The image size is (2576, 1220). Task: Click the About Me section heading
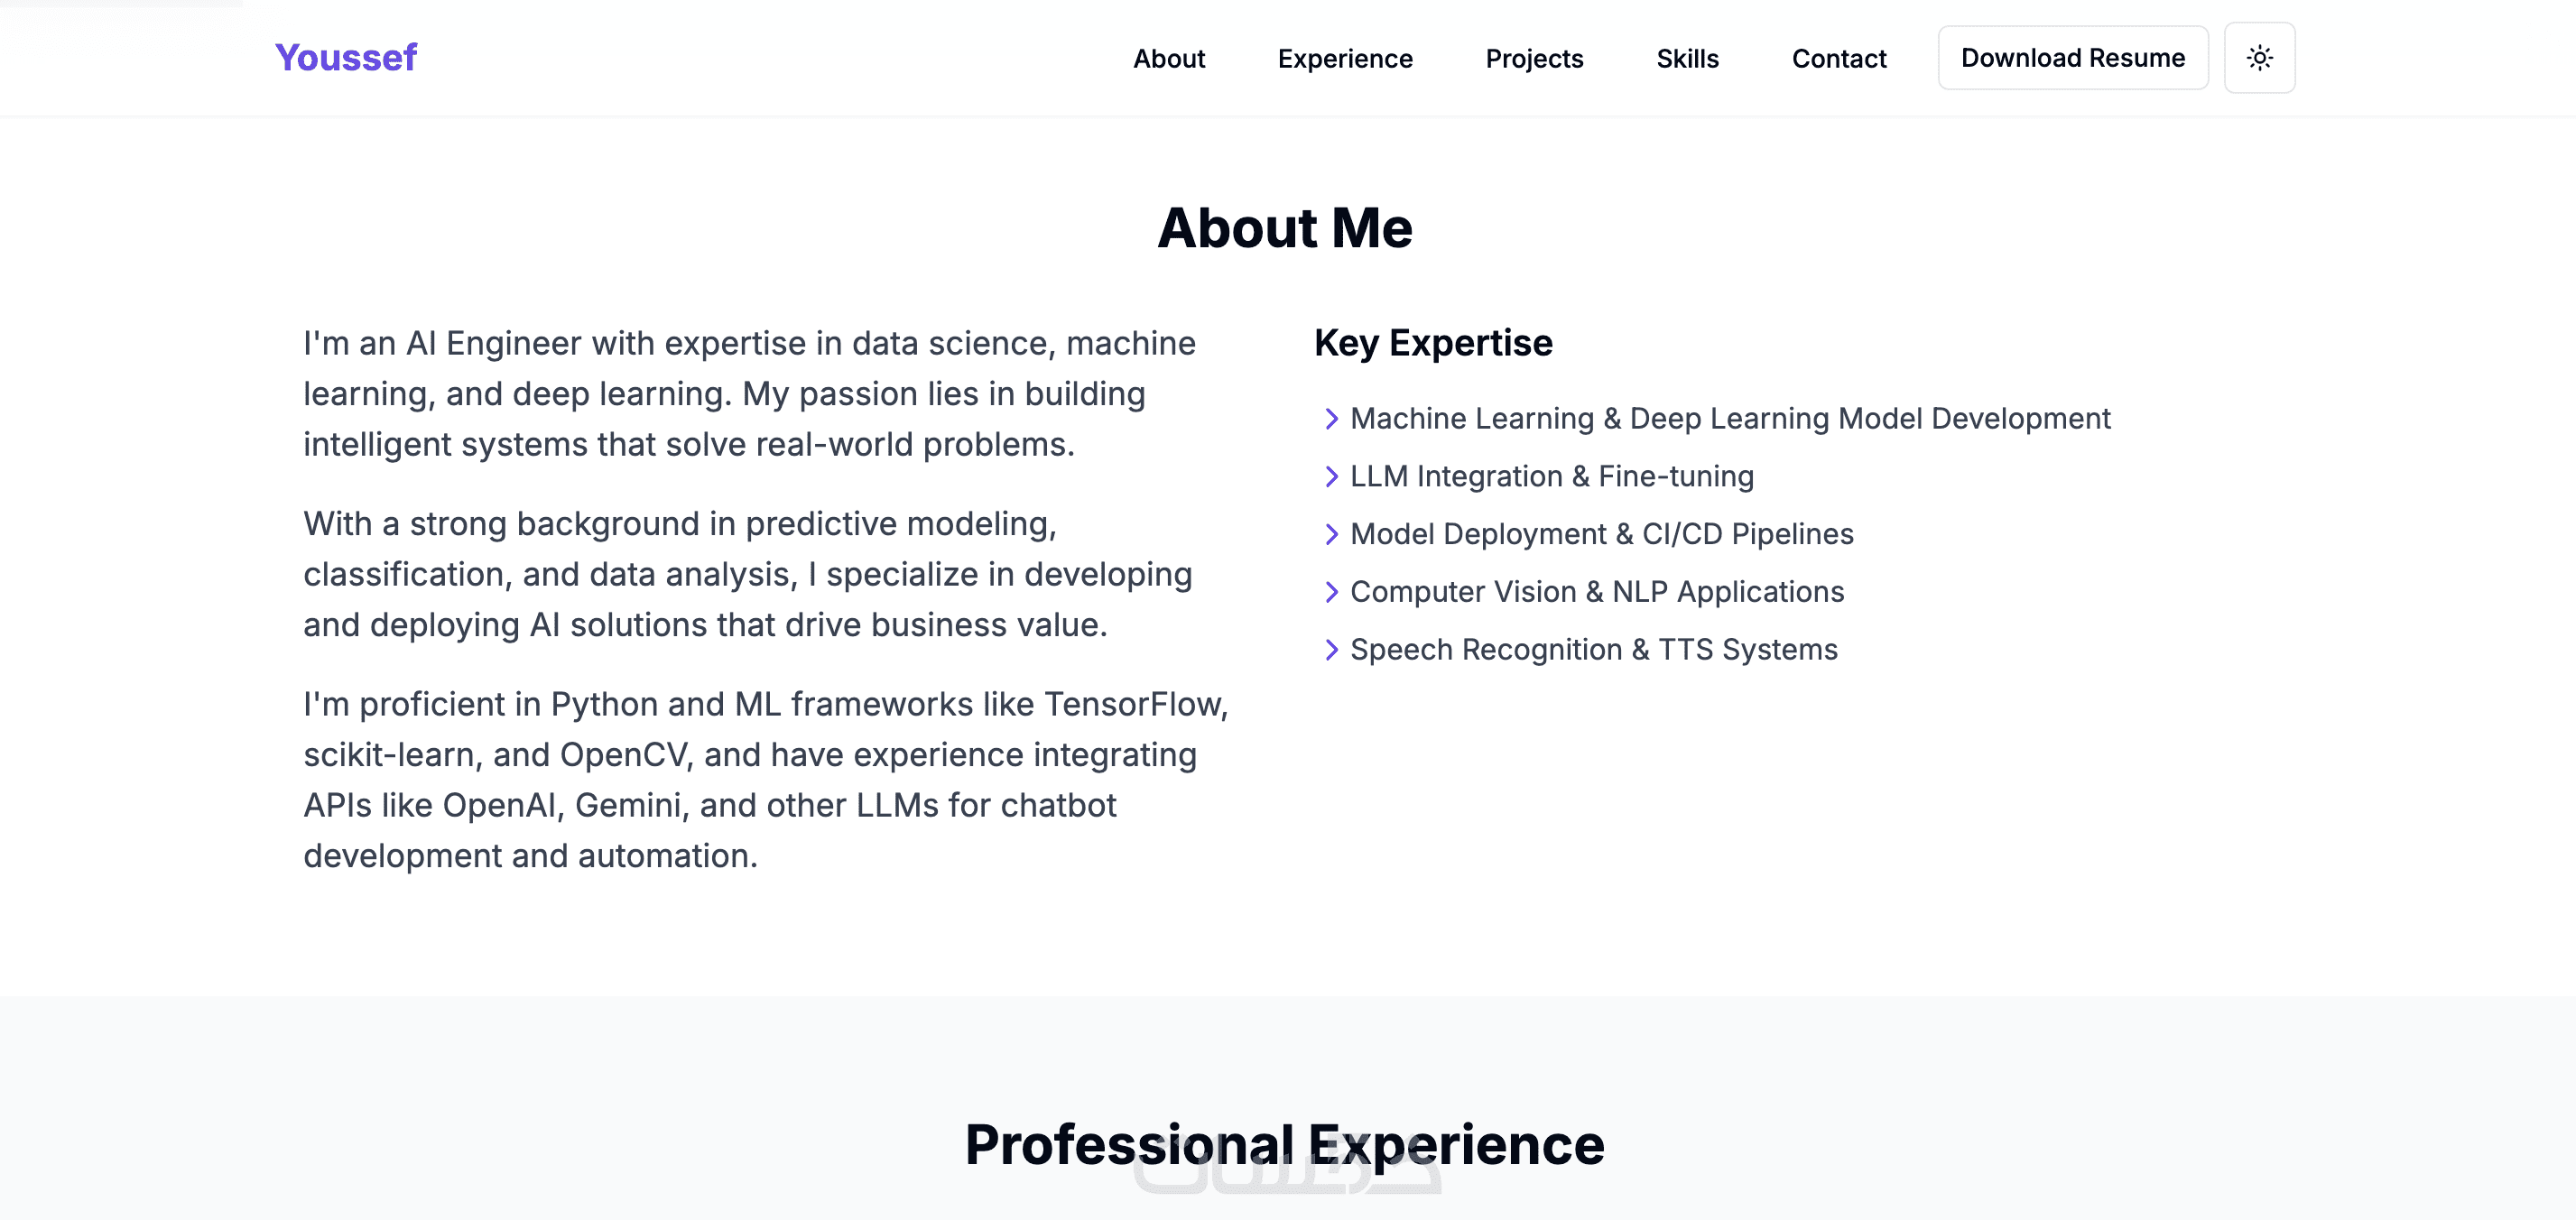pyautogui.click(x=1284, y=228)
